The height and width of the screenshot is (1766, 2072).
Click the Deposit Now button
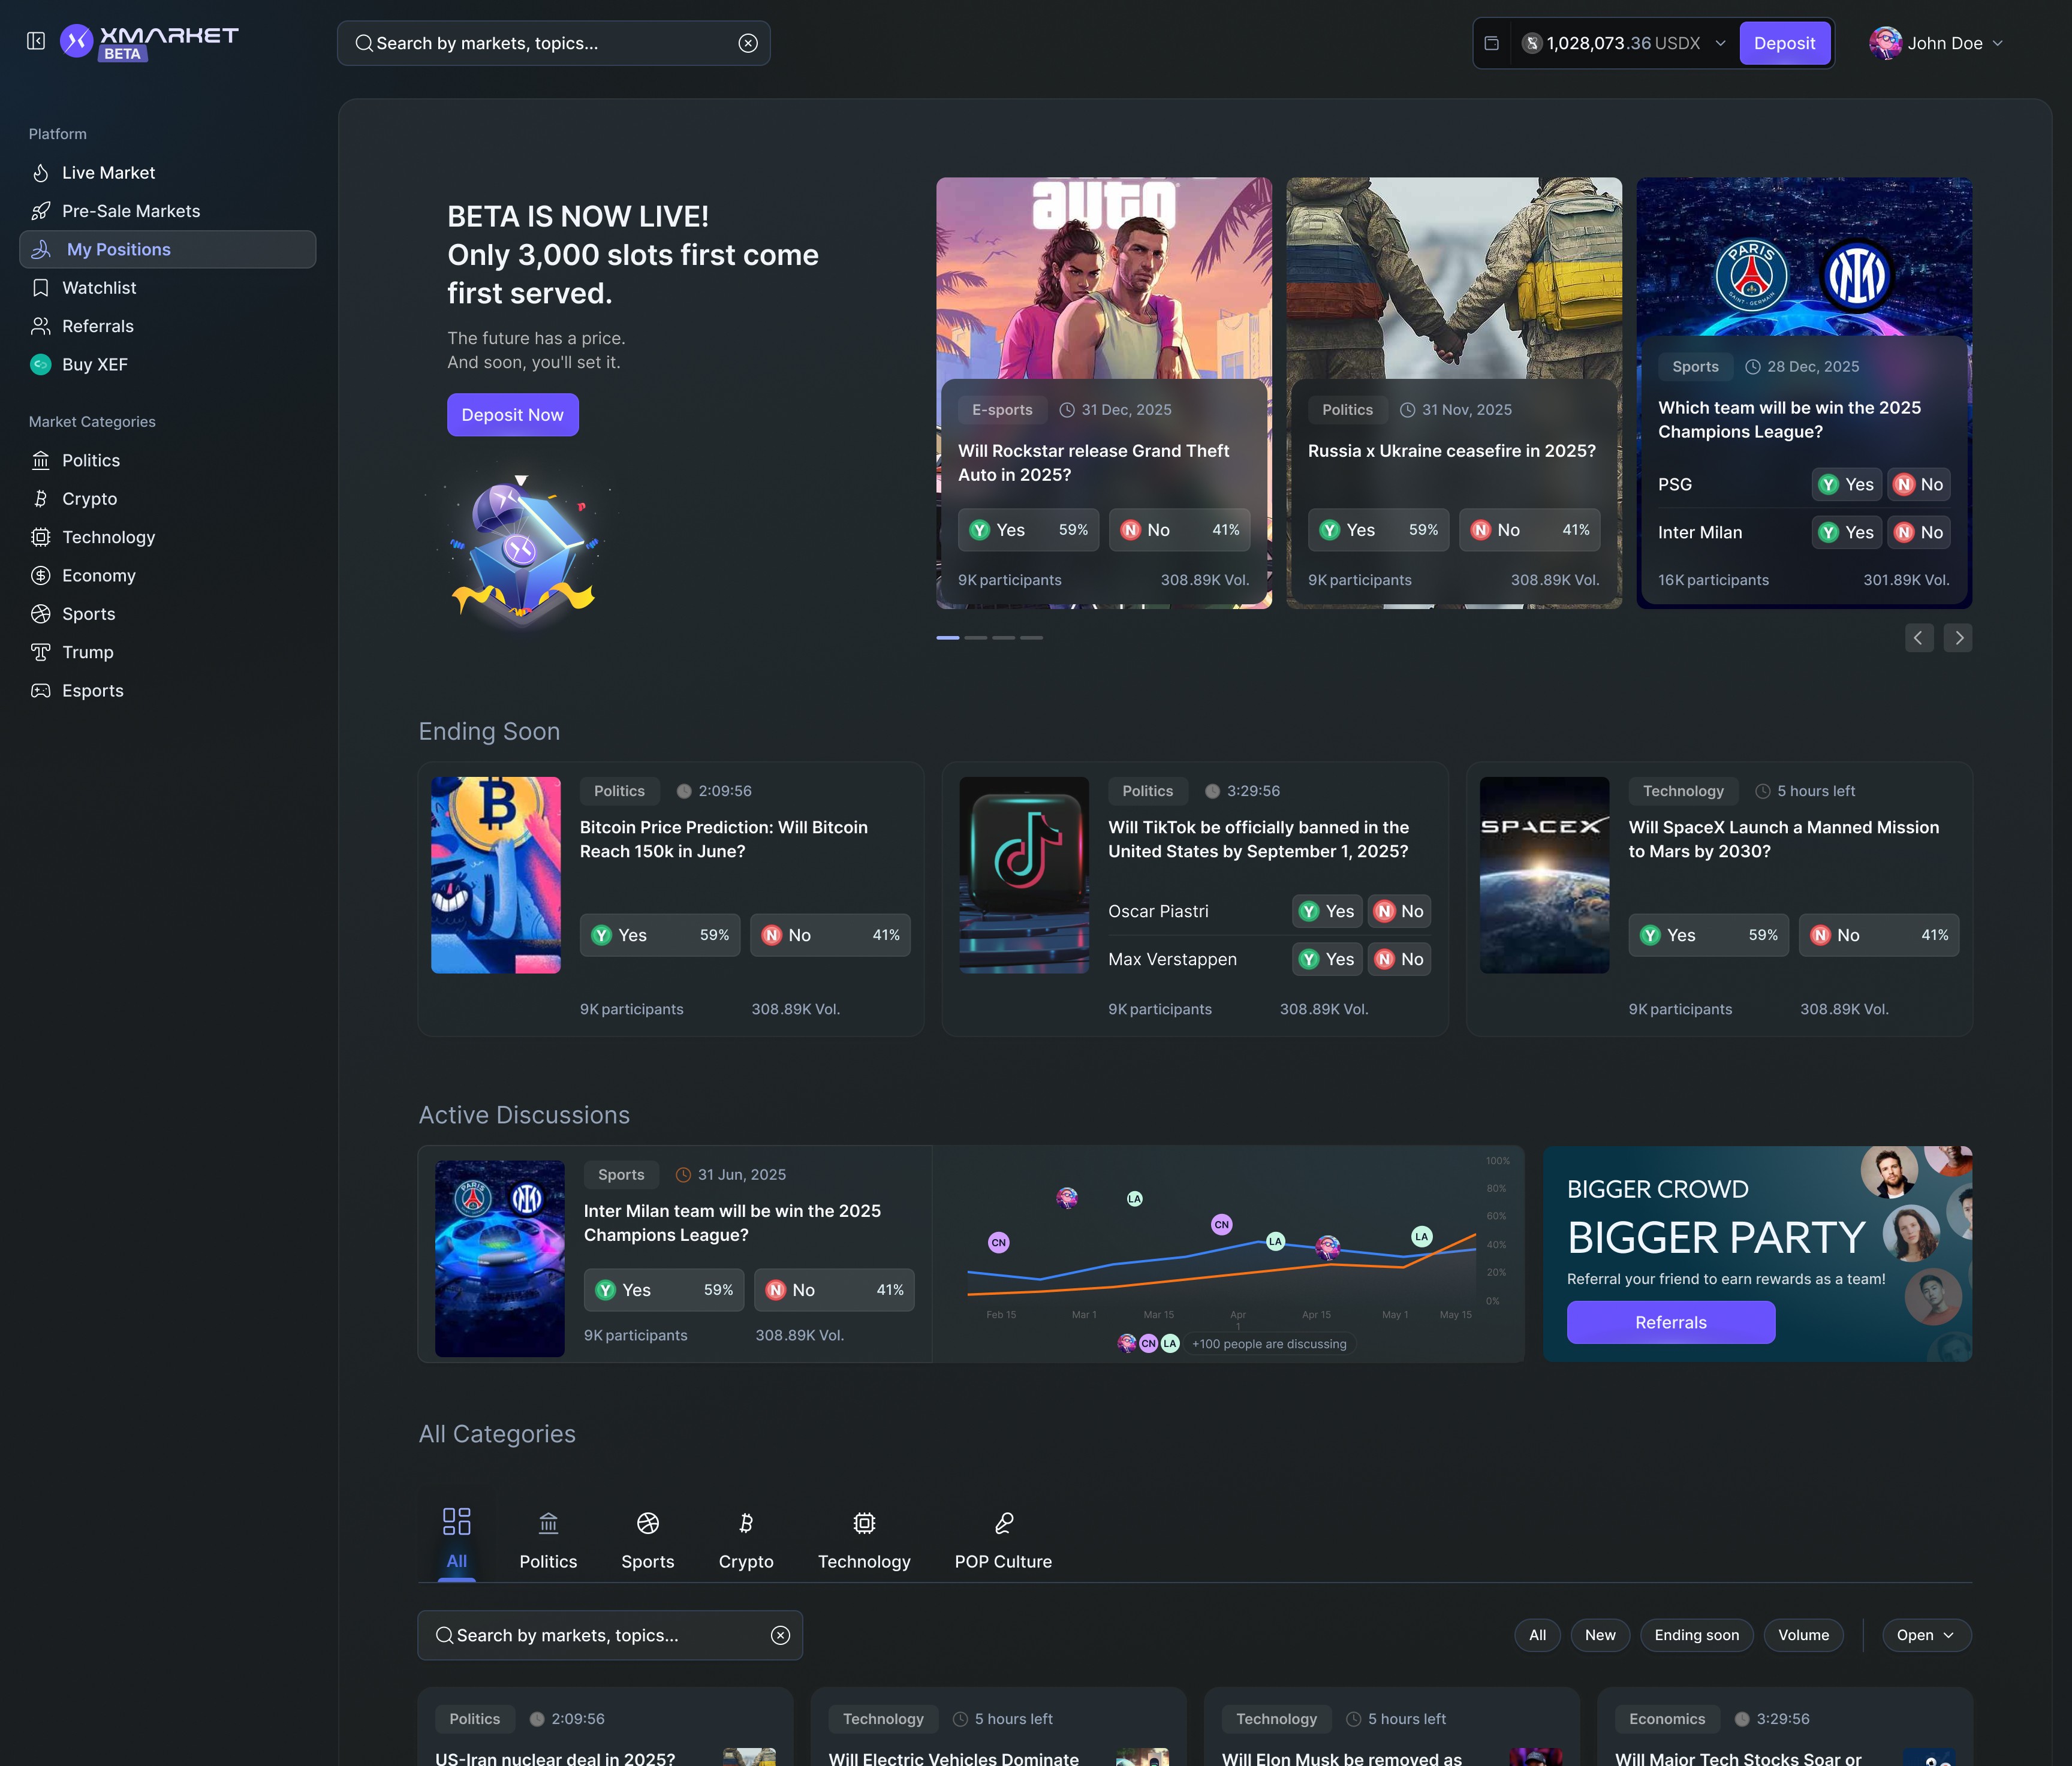pyautogui.click(x=512, y=414)
